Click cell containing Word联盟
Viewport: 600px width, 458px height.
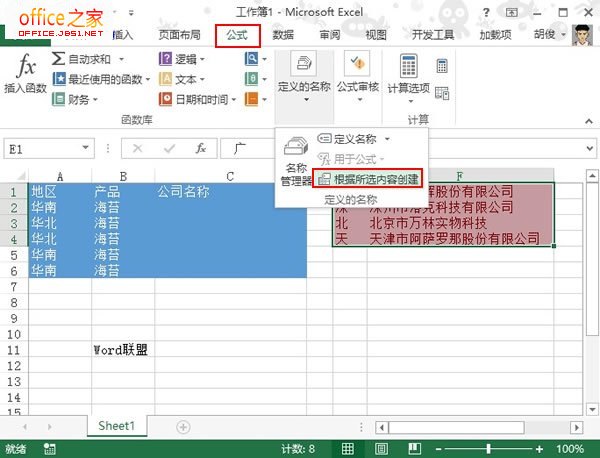pyautogui.click(x=123, y=350)
